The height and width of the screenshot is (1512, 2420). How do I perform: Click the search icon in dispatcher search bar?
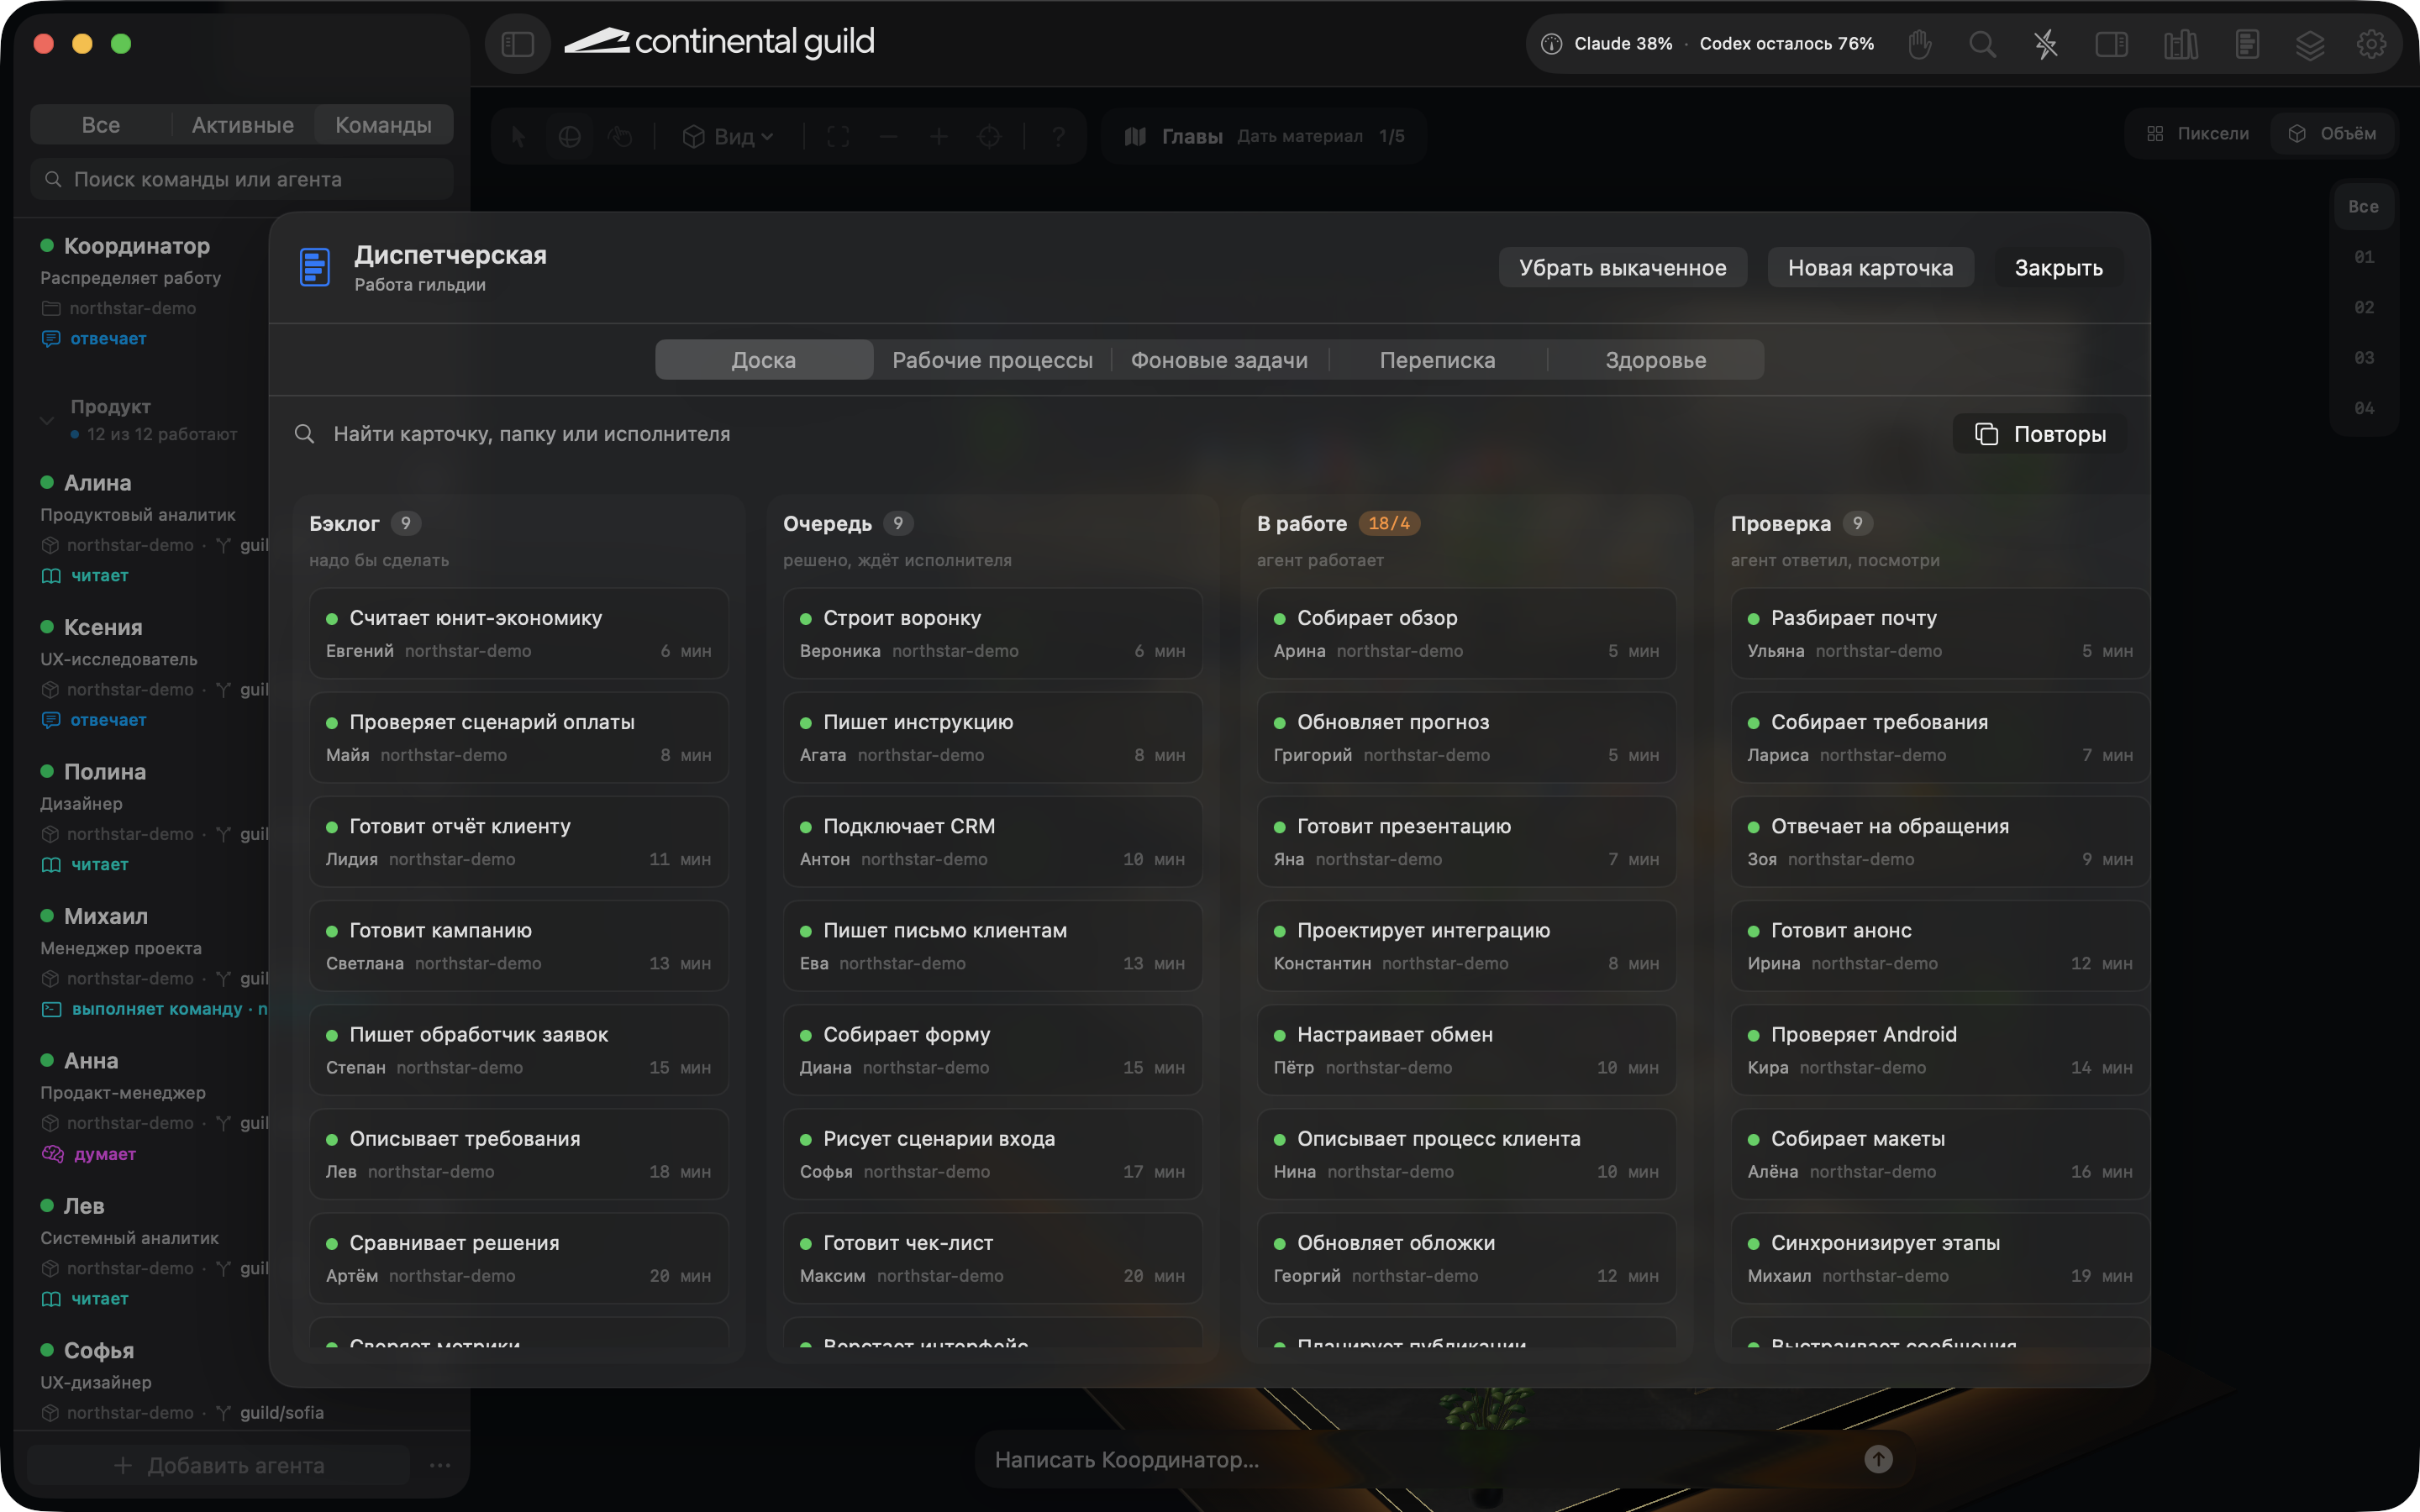pos(304,434)
